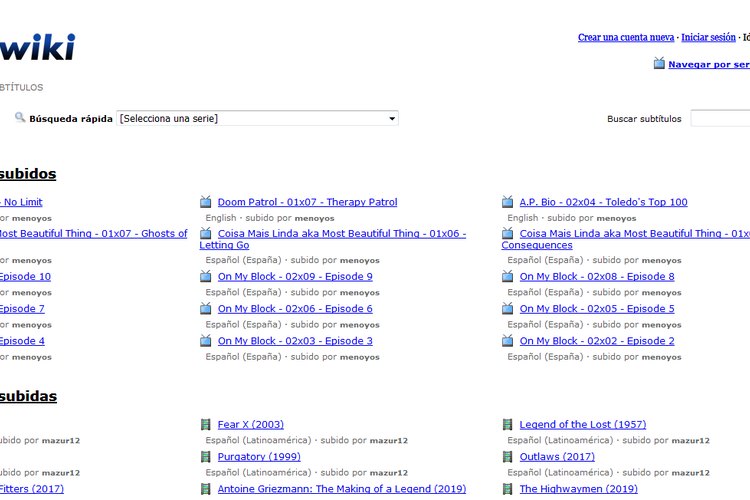Click the wiki logo
750x500 pixels.
click(x=37, y=47)
